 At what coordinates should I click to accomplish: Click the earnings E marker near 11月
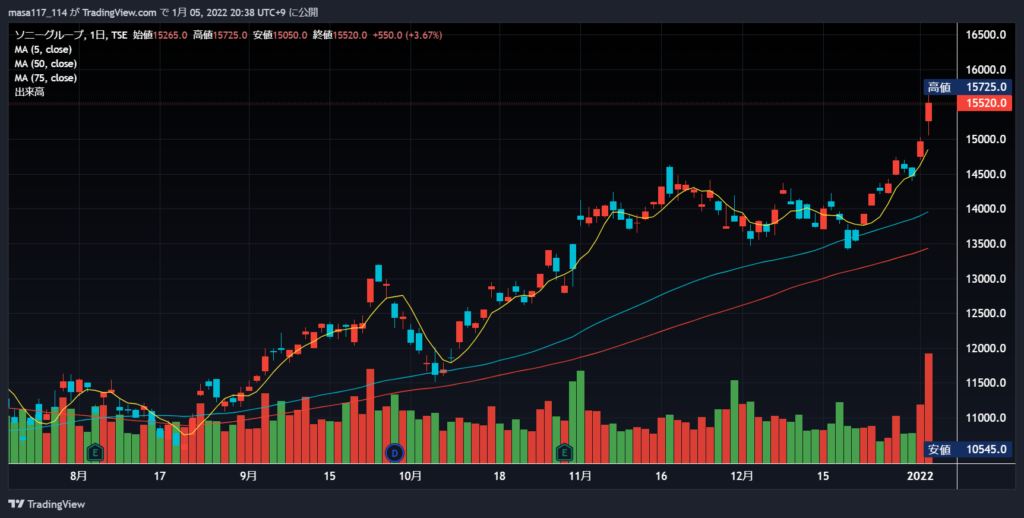point(564,451)
